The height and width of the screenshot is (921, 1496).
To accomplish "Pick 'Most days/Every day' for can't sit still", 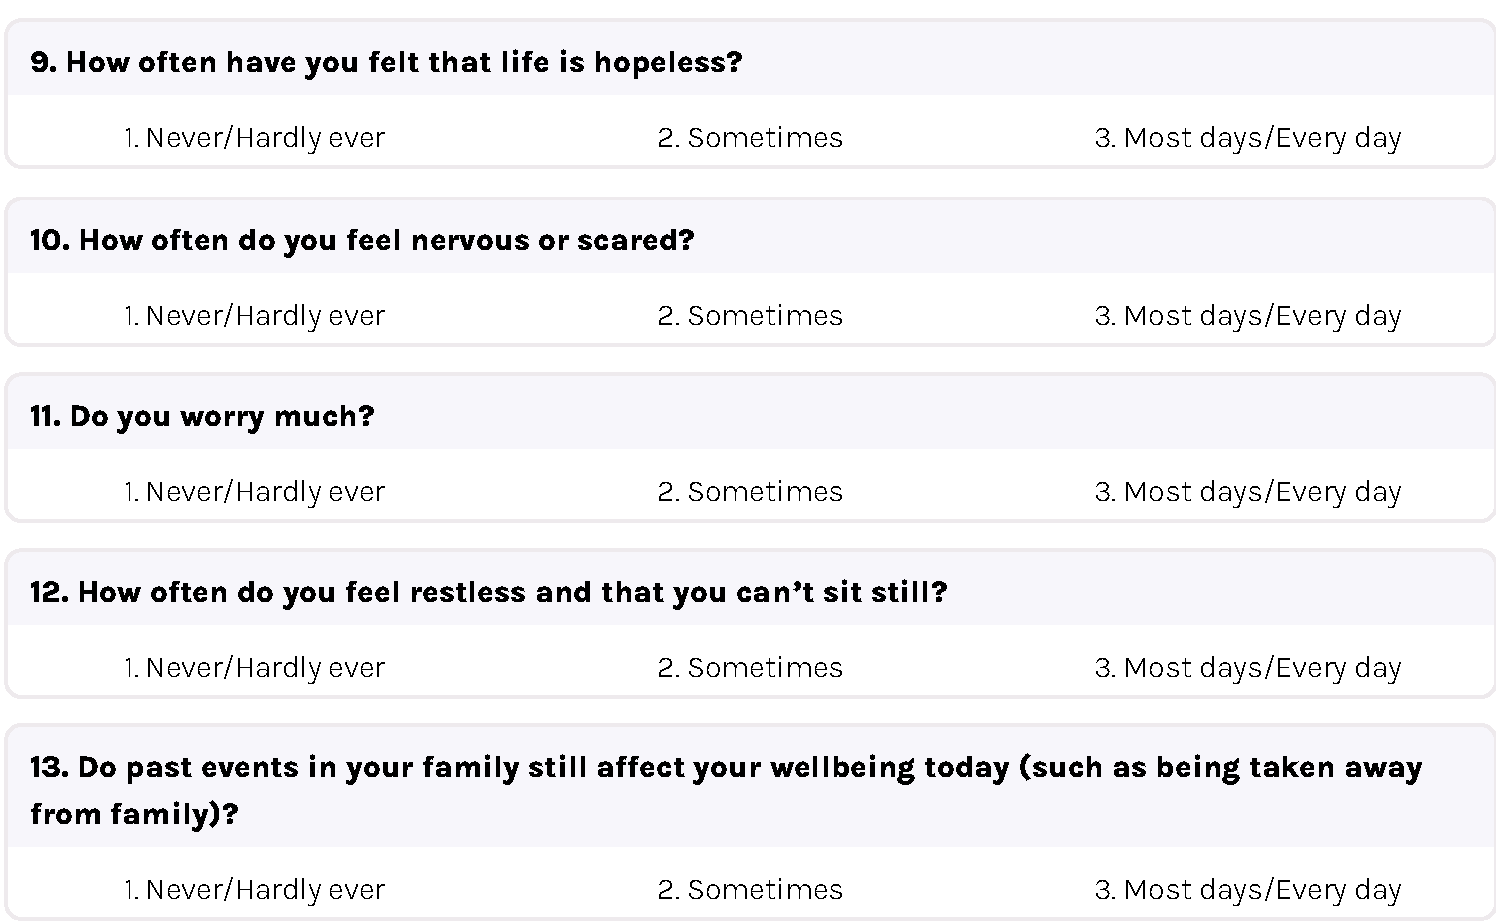I will (1248, 668).
